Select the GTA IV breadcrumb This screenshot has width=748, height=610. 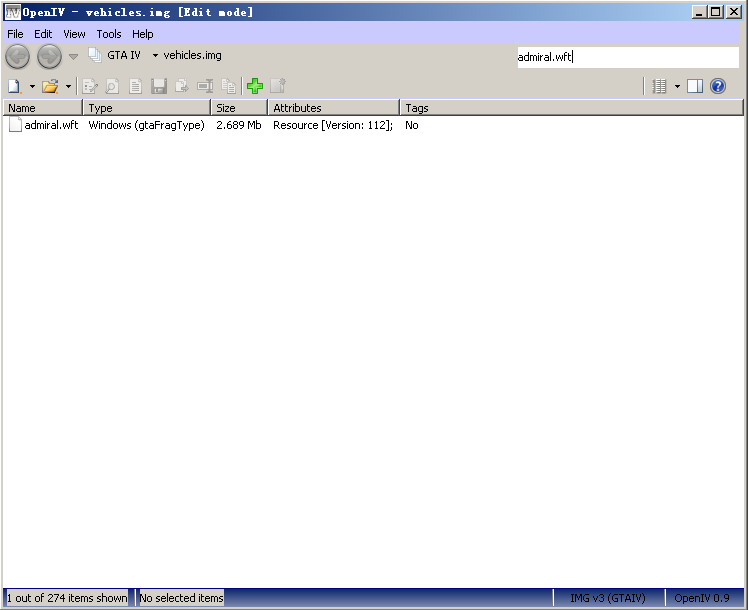pyautogui.click(x=124, y=55)
